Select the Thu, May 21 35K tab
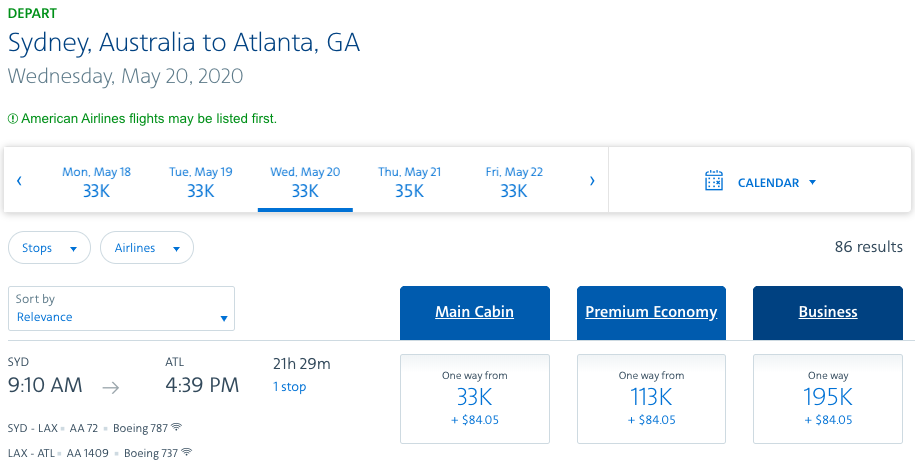 coord(410,182)
